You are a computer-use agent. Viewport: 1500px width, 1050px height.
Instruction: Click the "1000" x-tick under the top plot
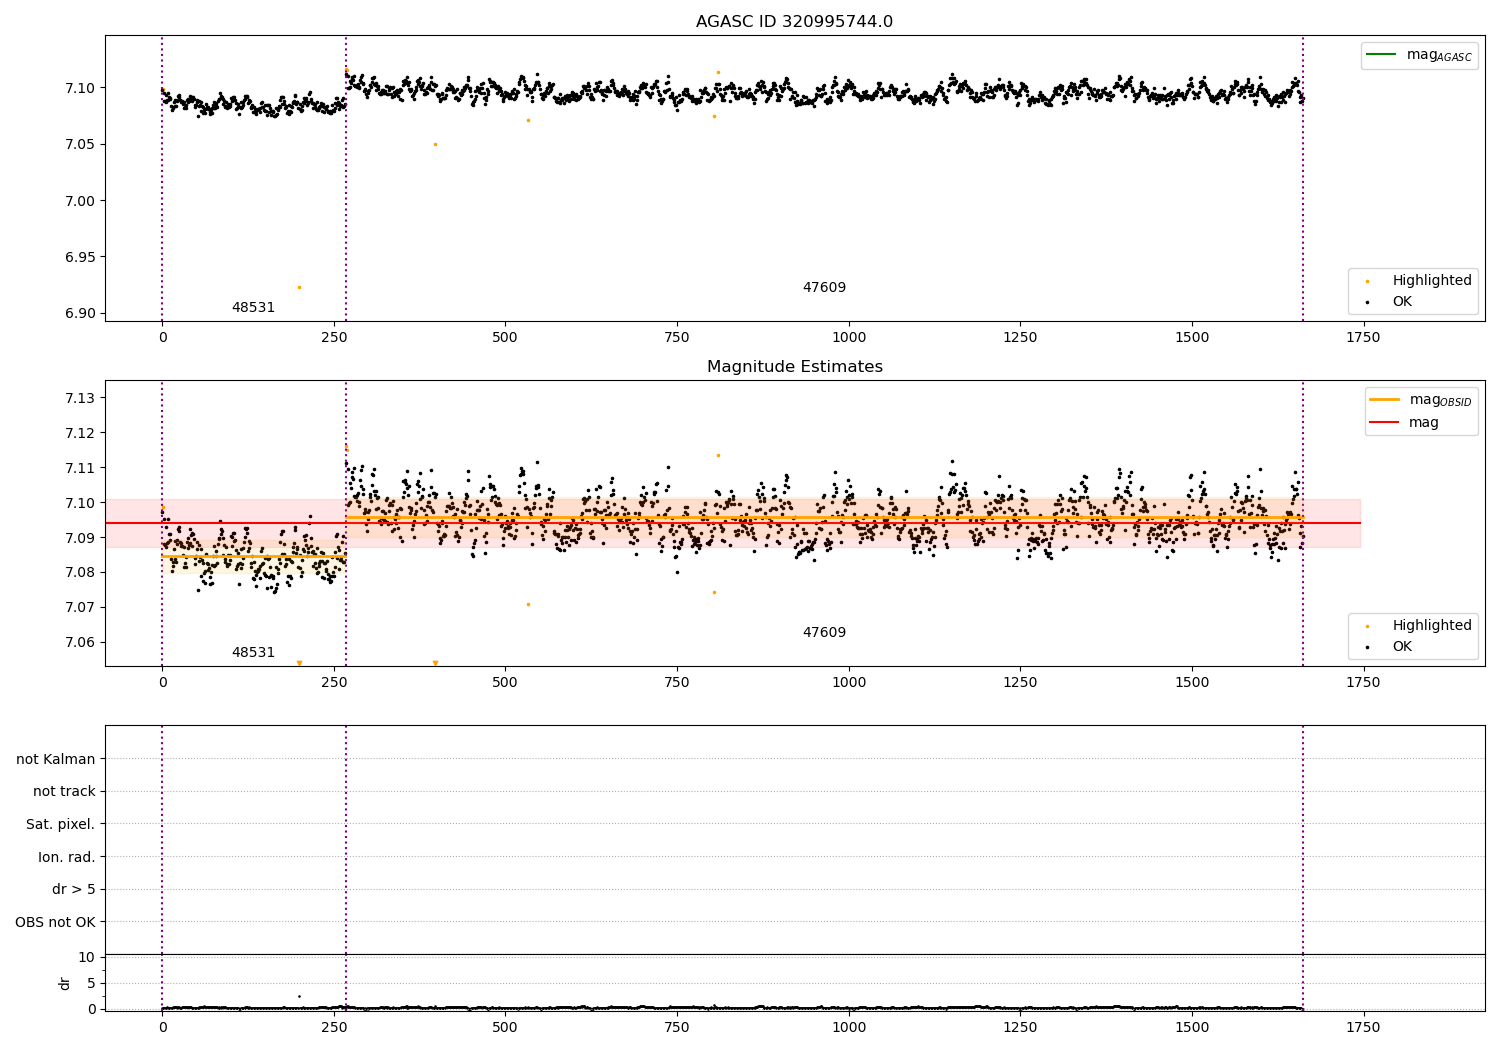[849, 338]
